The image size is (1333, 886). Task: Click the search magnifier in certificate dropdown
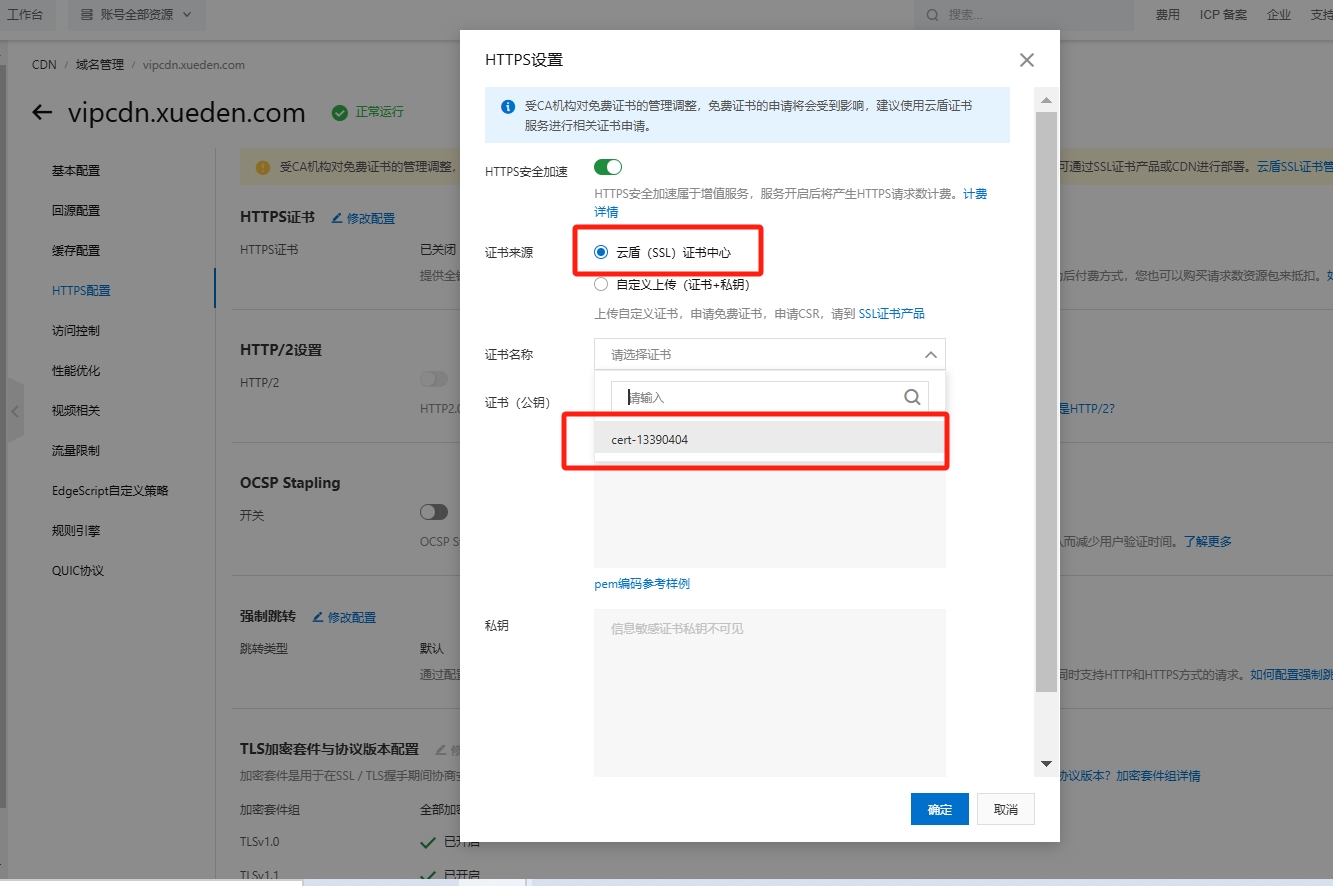click(911, 397)
